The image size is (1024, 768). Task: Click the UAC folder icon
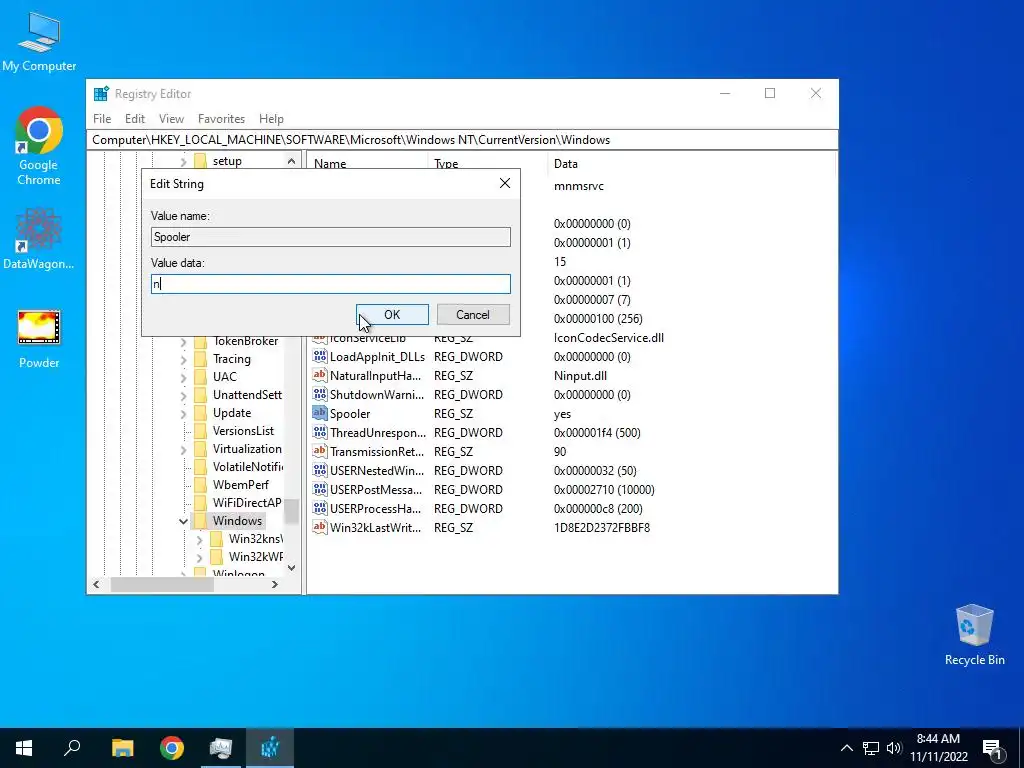[x=200, y=377]
